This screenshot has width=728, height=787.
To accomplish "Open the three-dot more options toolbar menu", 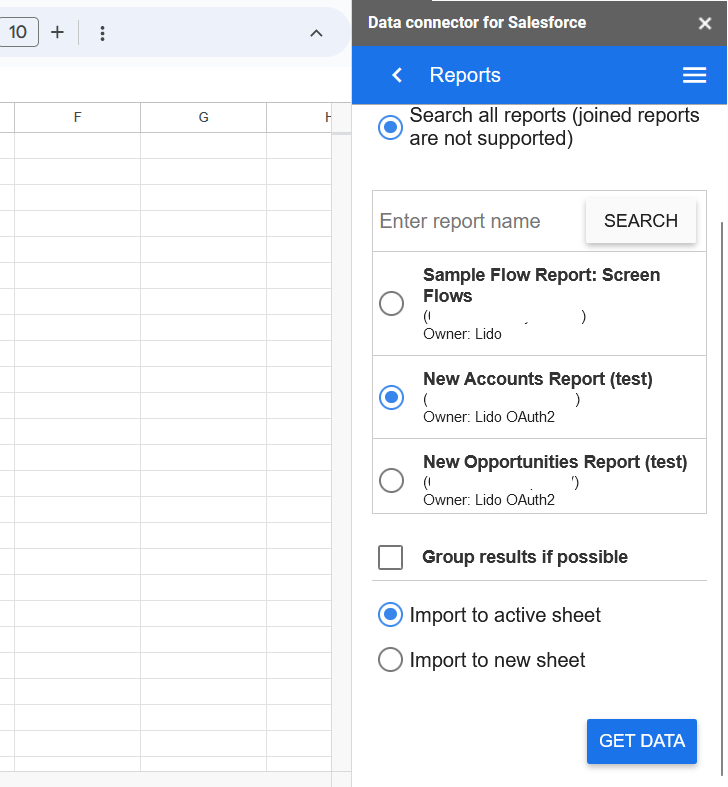I will 102,33.
